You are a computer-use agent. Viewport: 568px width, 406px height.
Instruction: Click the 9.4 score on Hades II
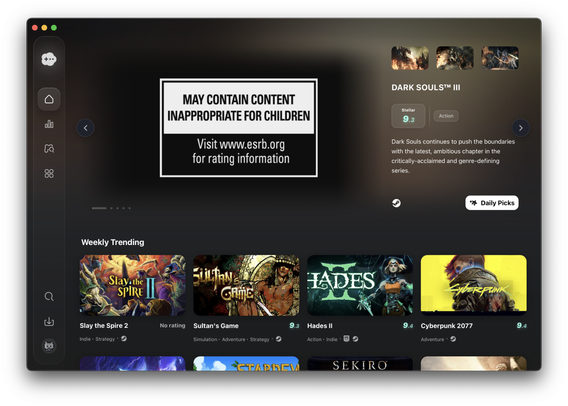(x=408, y=326)
